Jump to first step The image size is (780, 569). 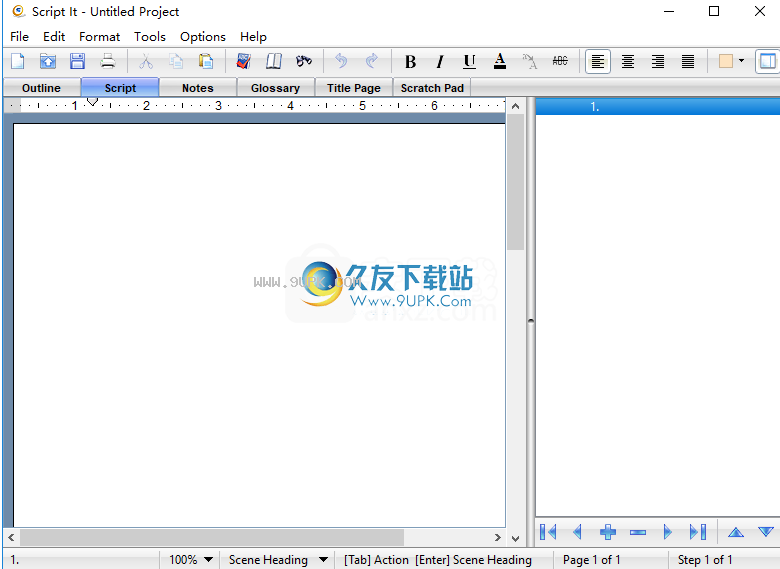[x=548, y=532]
